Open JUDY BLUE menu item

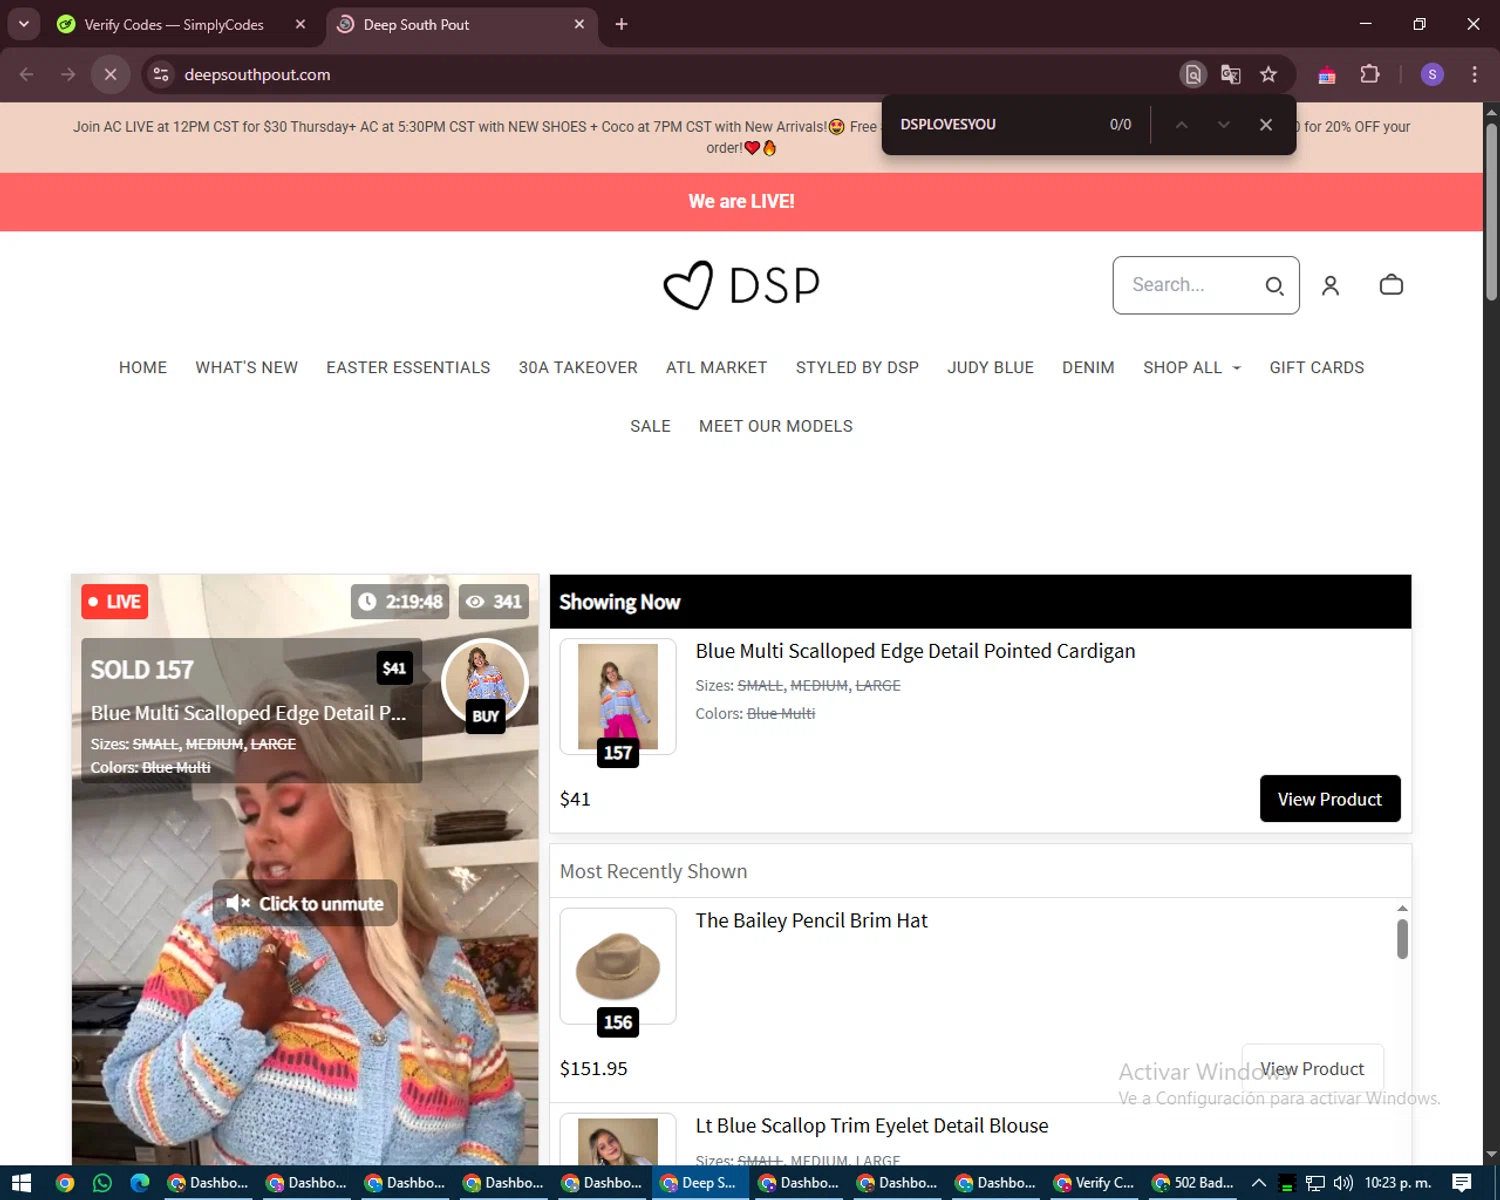pyautogui.click(x=991, y=368)
